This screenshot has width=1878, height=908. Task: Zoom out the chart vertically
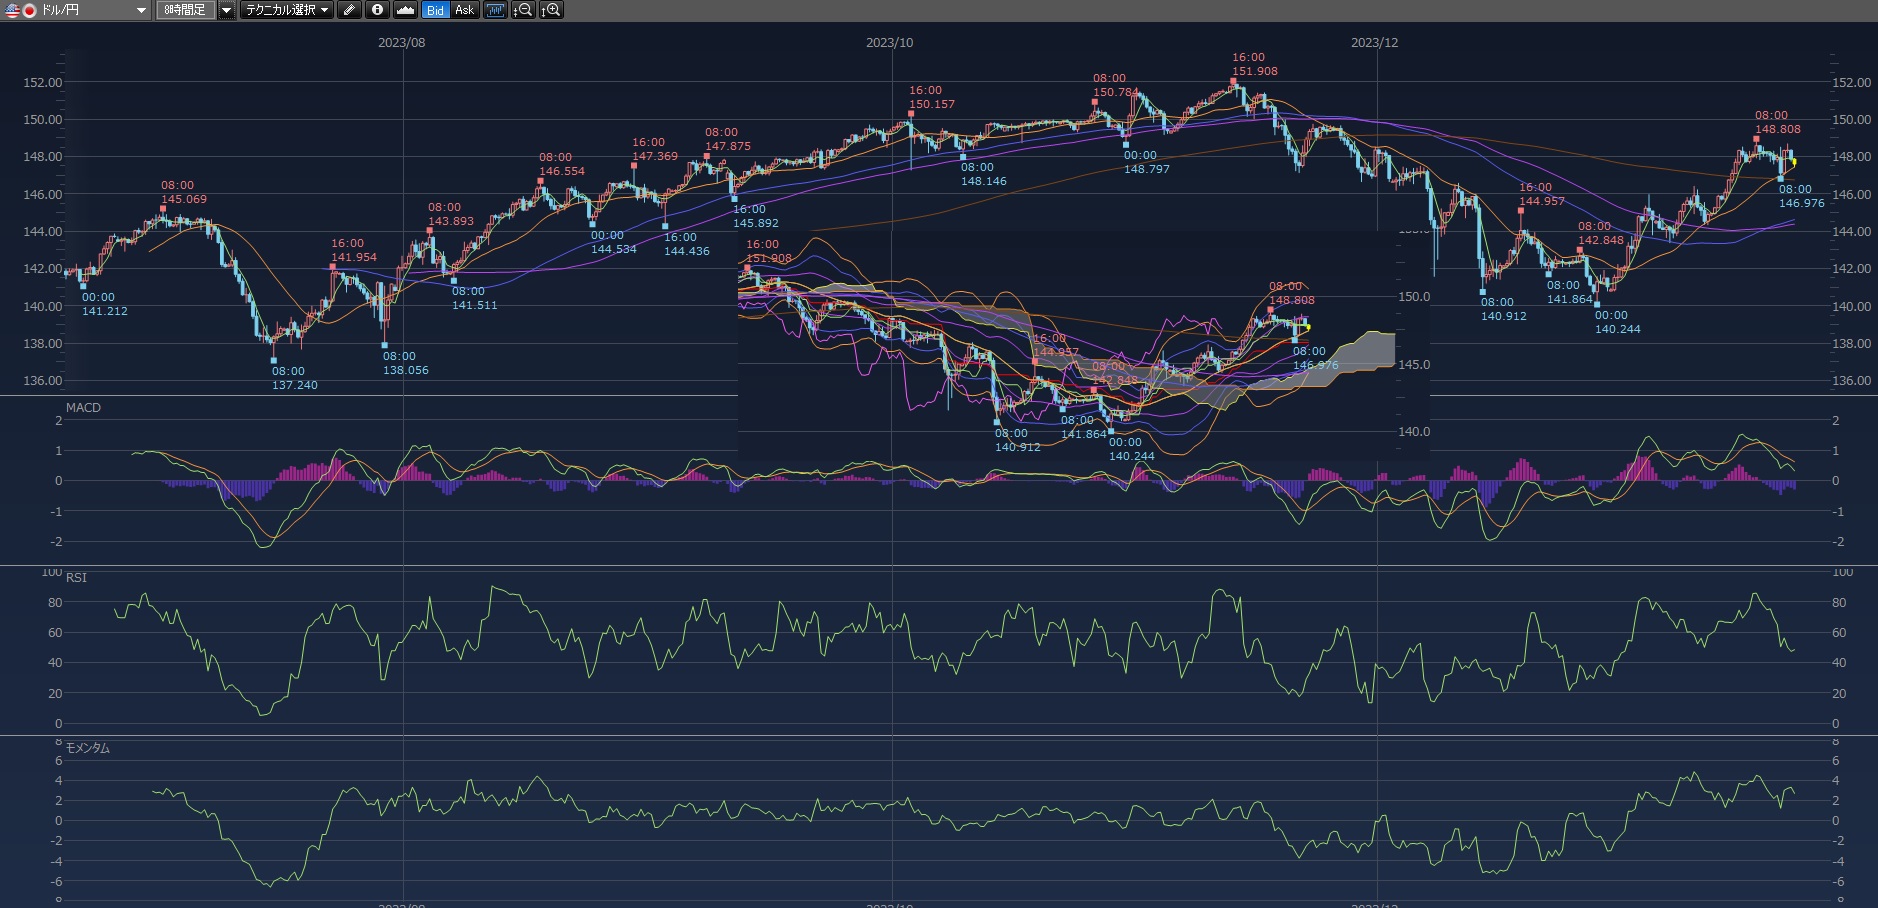(x=522, y=10)
